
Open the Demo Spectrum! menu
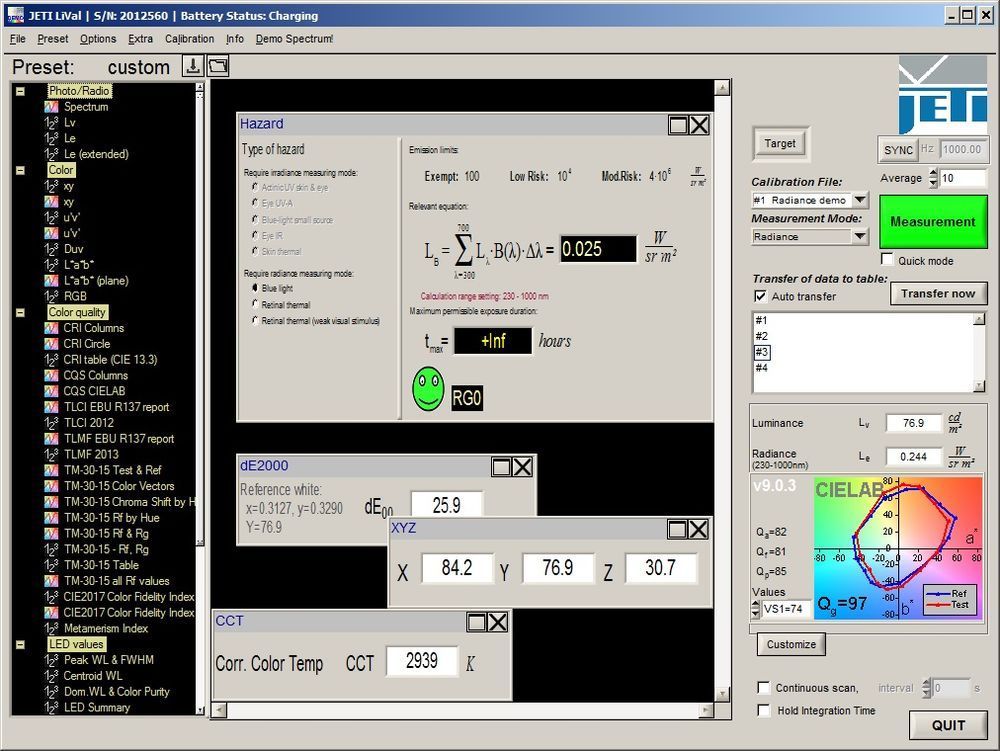pyautogui.click(x=294, y=39)
